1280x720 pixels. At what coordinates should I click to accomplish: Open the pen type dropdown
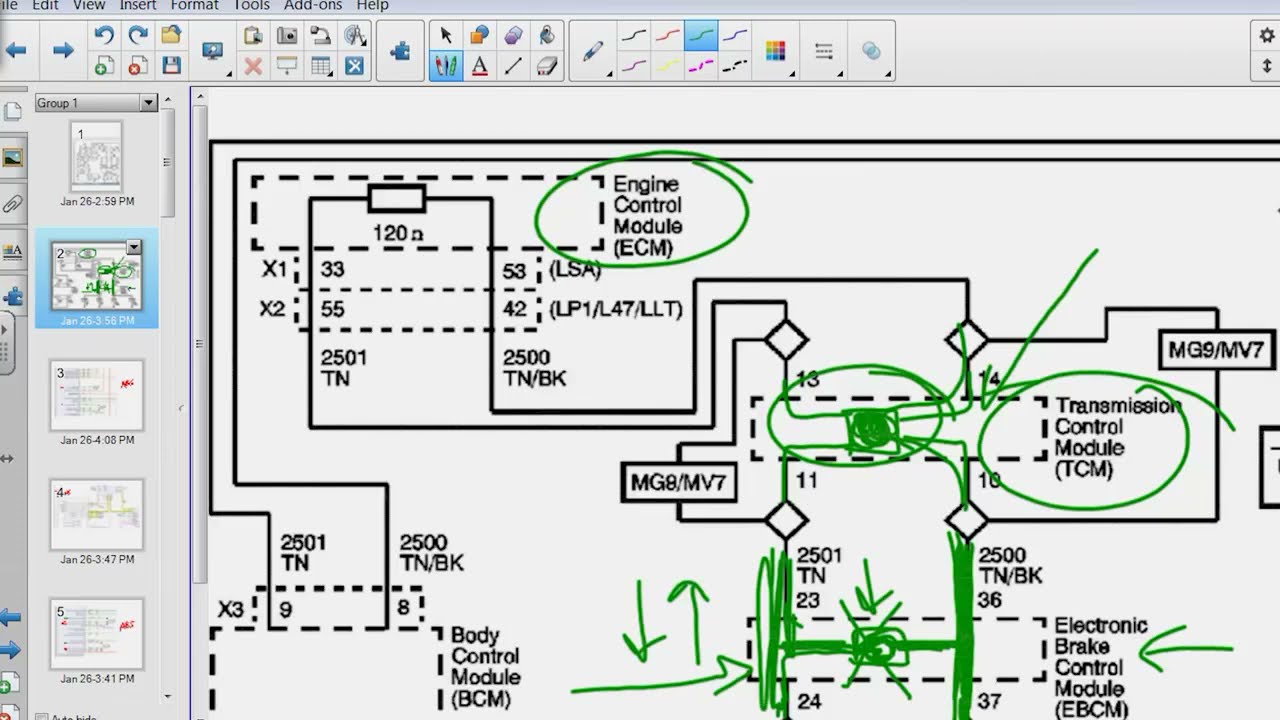[594, 51]
